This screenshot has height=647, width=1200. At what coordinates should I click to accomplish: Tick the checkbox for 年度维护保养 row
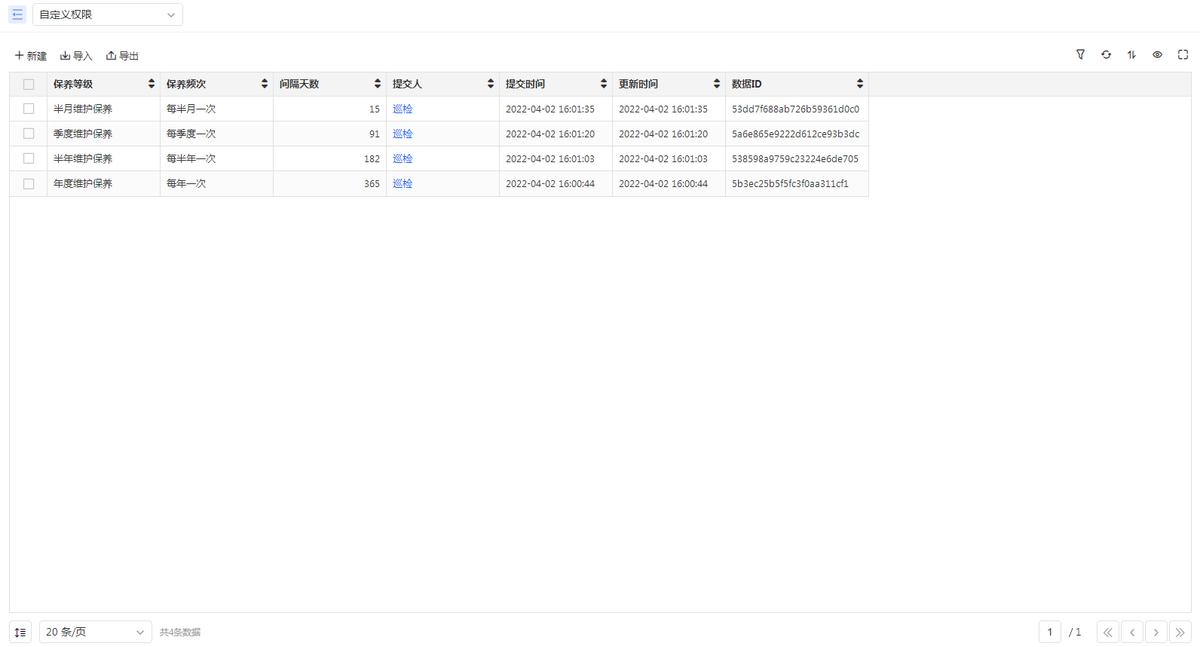tap(28, 184)
